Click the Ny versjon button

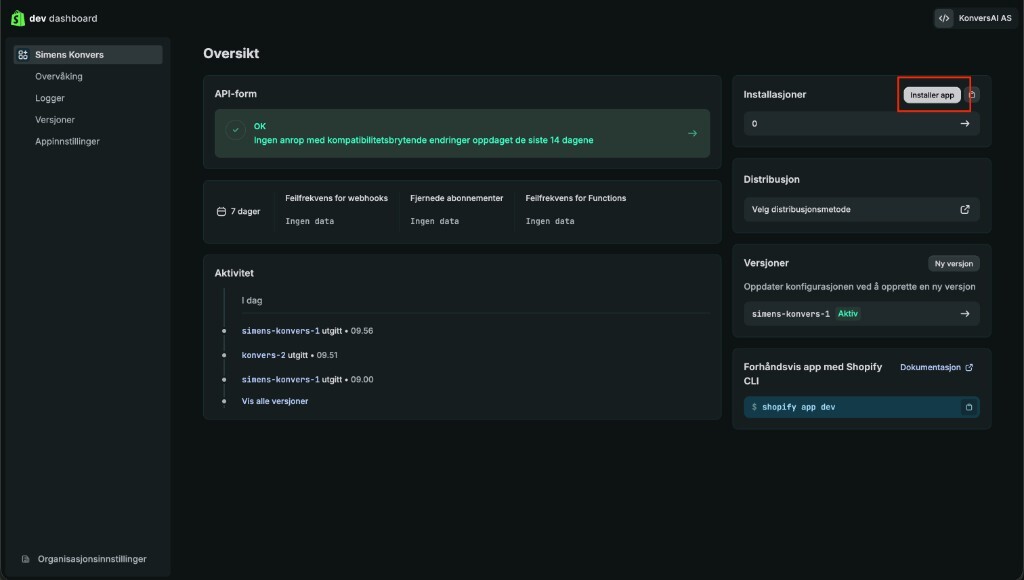(x=953, y=264)
